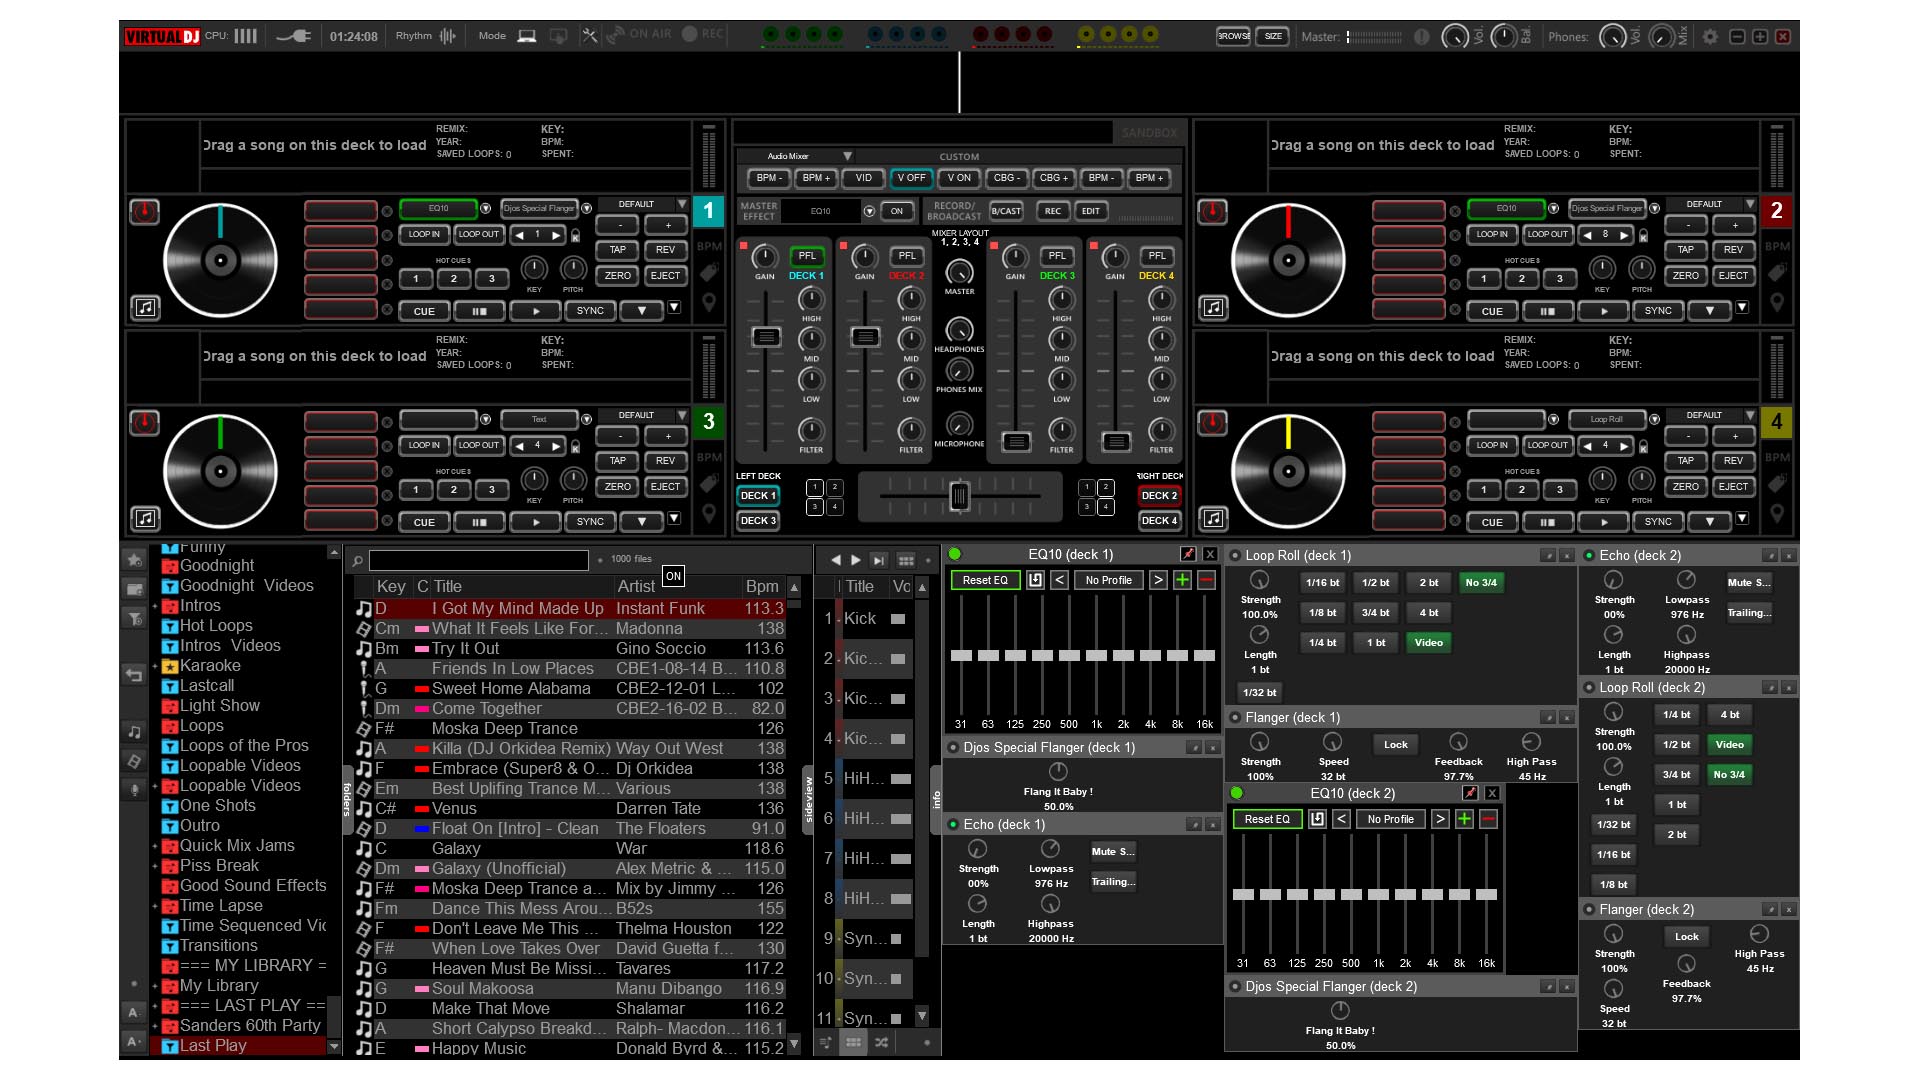Click the star favorites icon in left sidebar

pos(134,559)
